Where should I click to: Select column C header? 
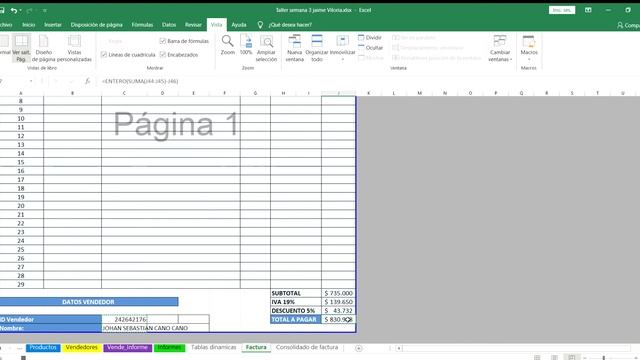coord(124,93)
